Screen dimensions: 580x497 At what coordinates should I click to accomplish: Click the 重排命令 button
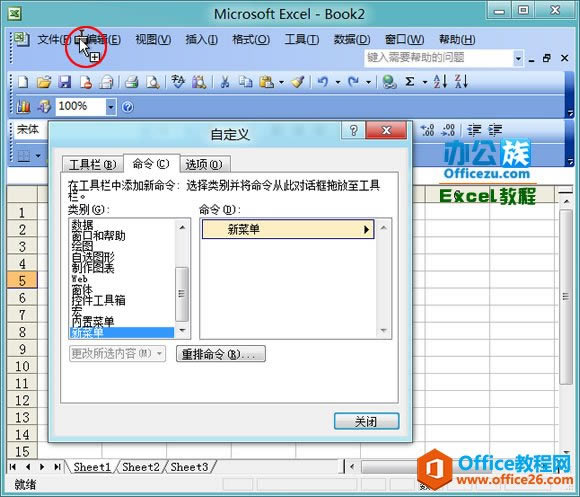[x=220, y=354]
